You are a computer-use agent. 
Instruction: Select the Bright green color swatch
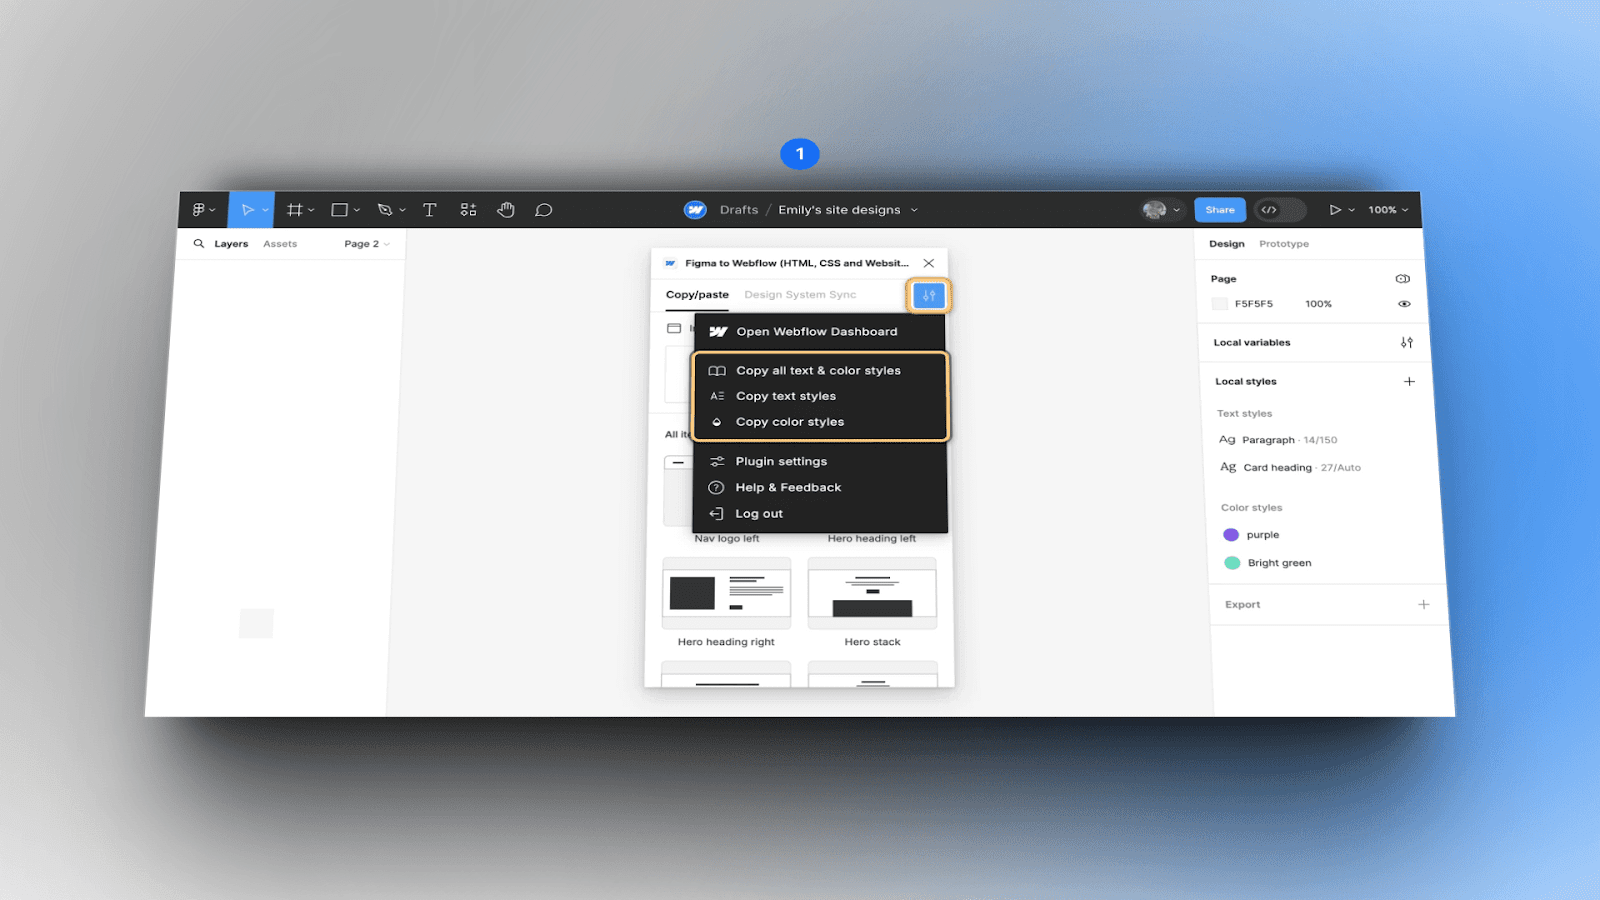[1232, 563]
